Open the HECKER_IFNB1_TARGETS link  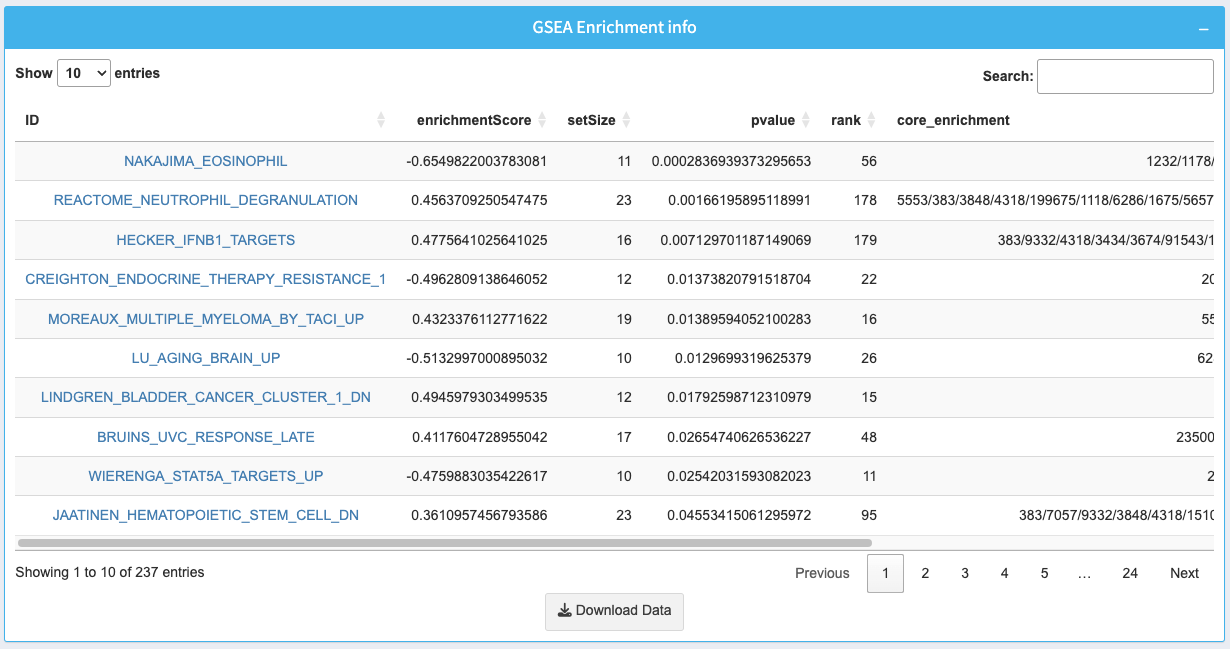point(205,240)
